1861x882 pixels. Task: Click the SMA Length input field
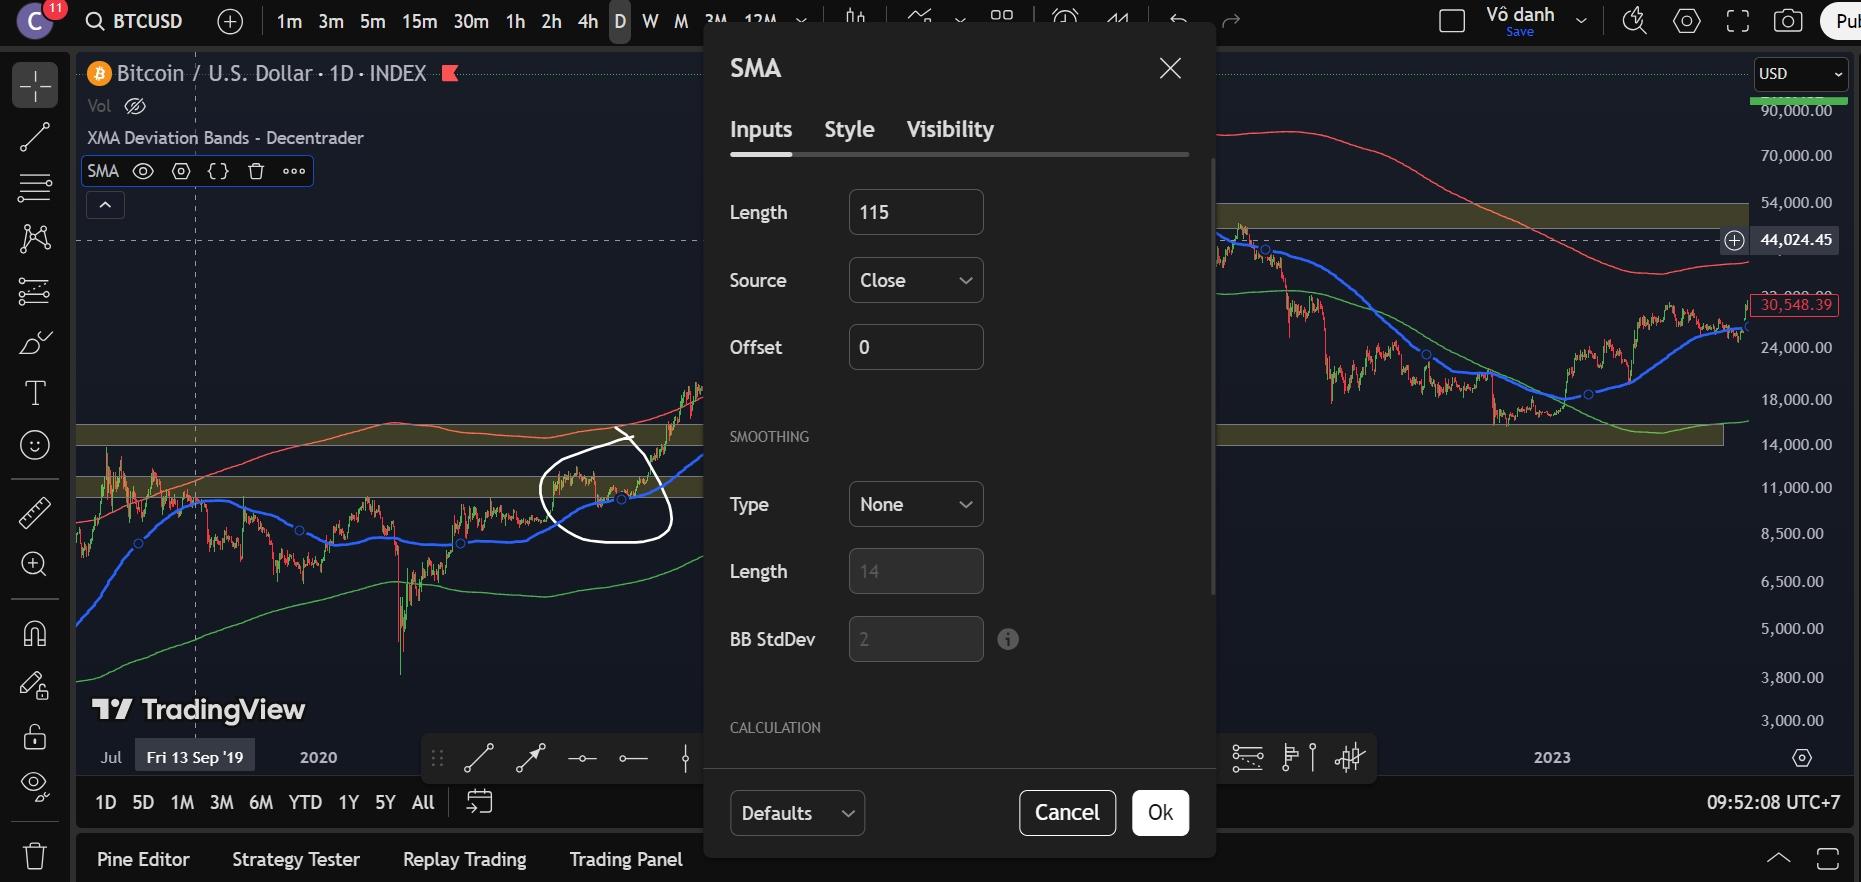915,212
